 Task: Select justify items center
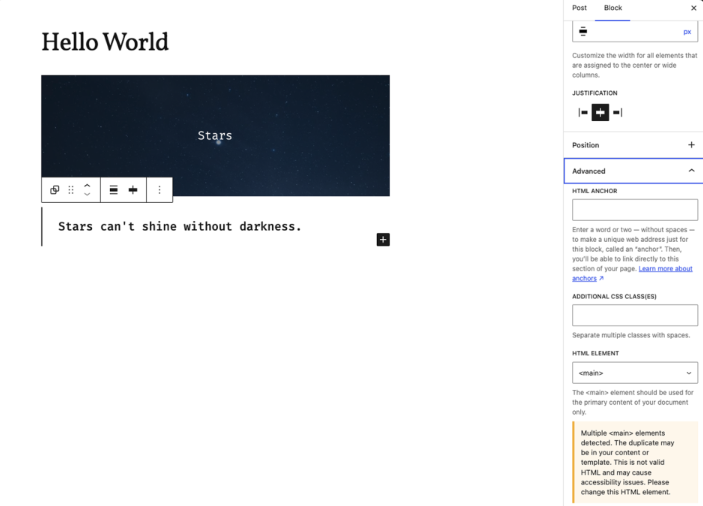pos(601,112)
